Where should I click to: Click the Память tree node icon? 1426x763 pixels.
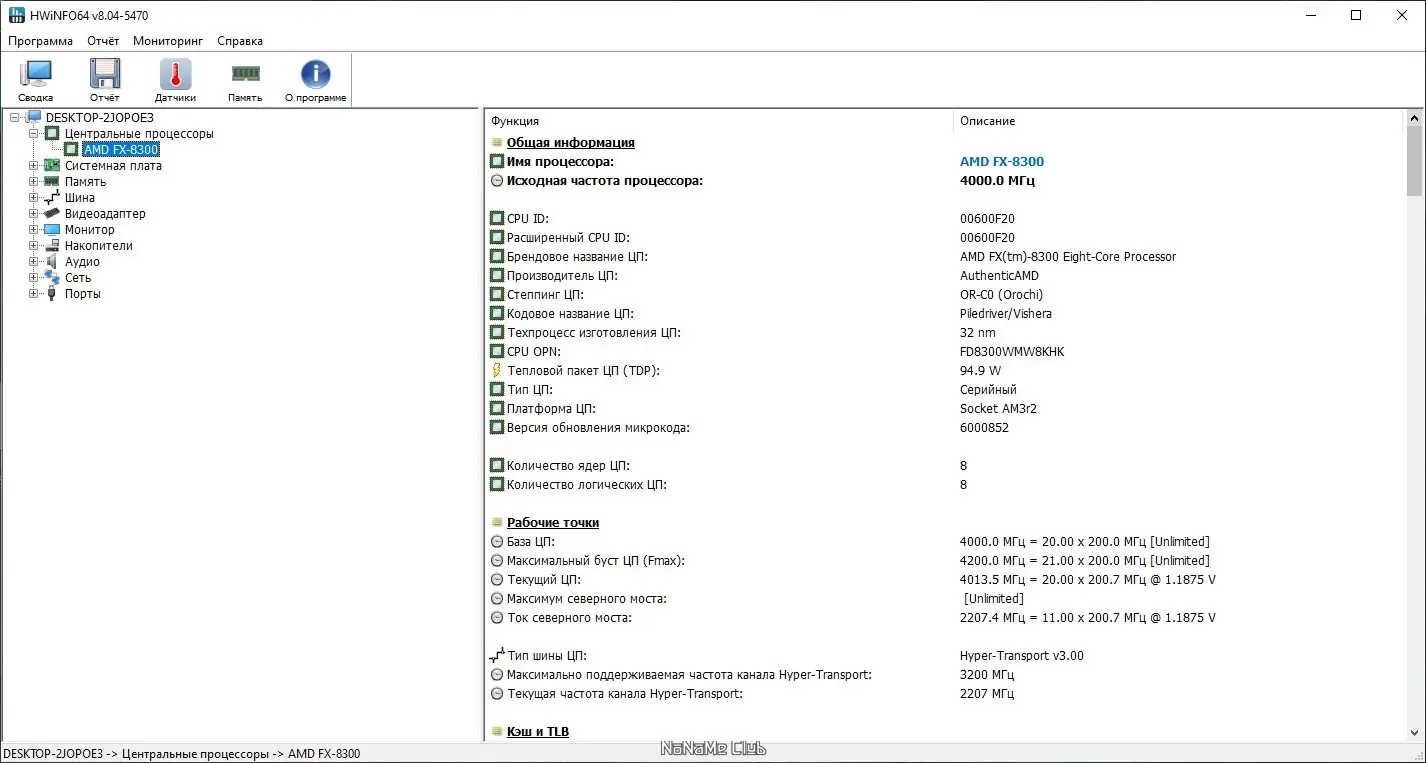tap(52, 182)
